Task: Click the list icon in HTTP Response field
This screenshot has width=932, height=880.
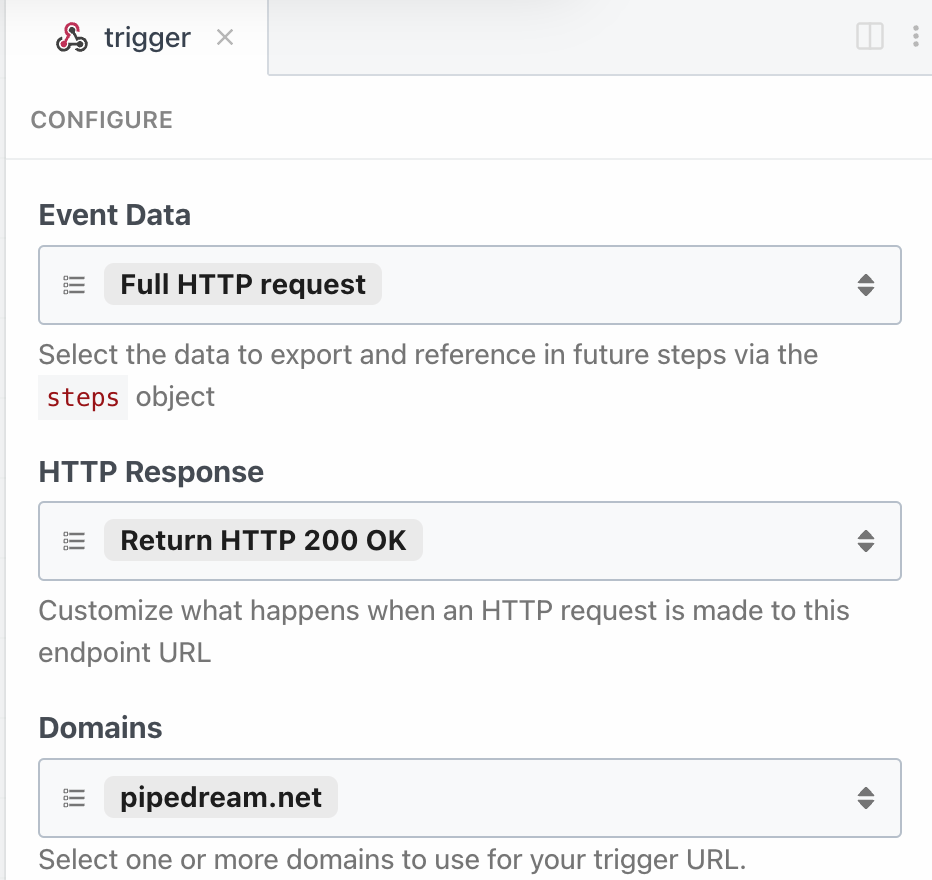Action: pos(73,541)
